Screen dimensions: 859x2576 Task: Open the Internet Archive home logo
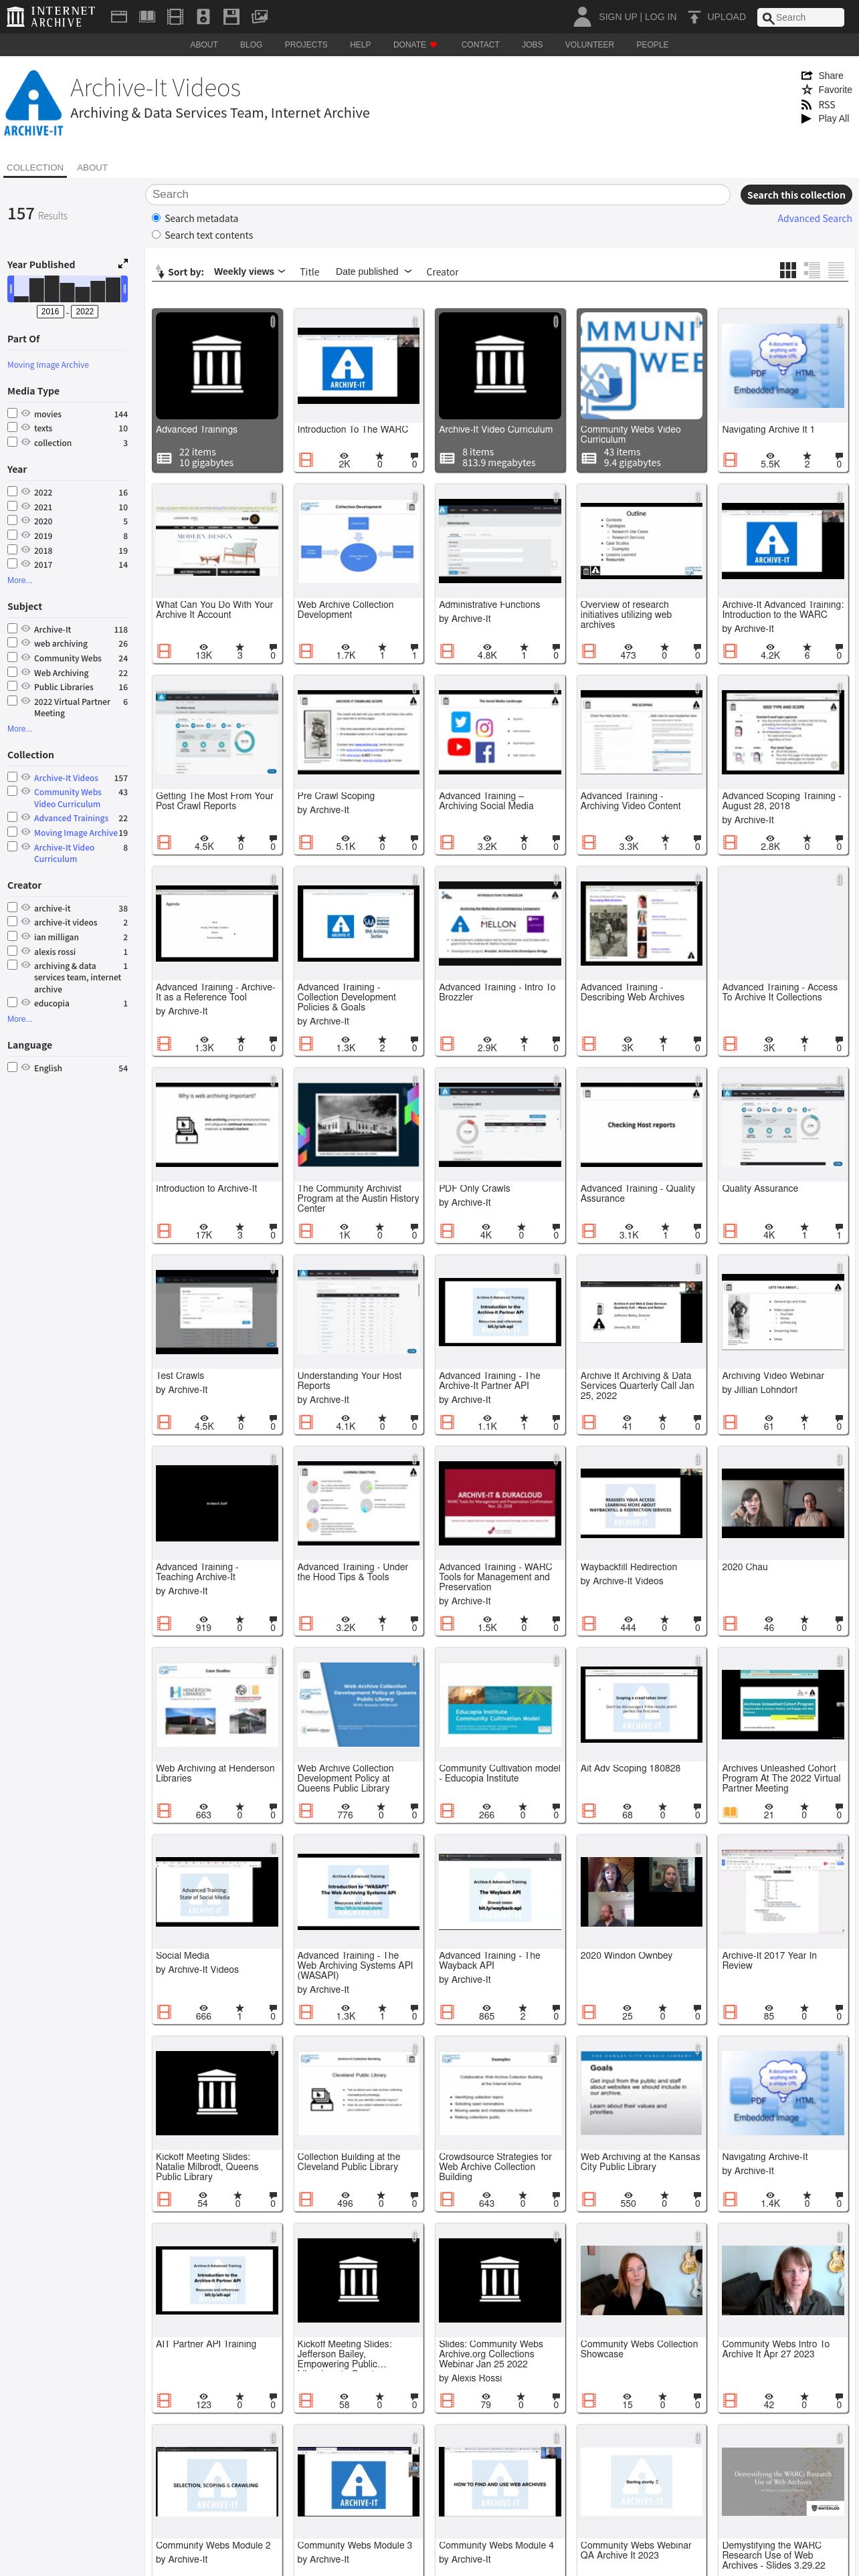point(51,16)
